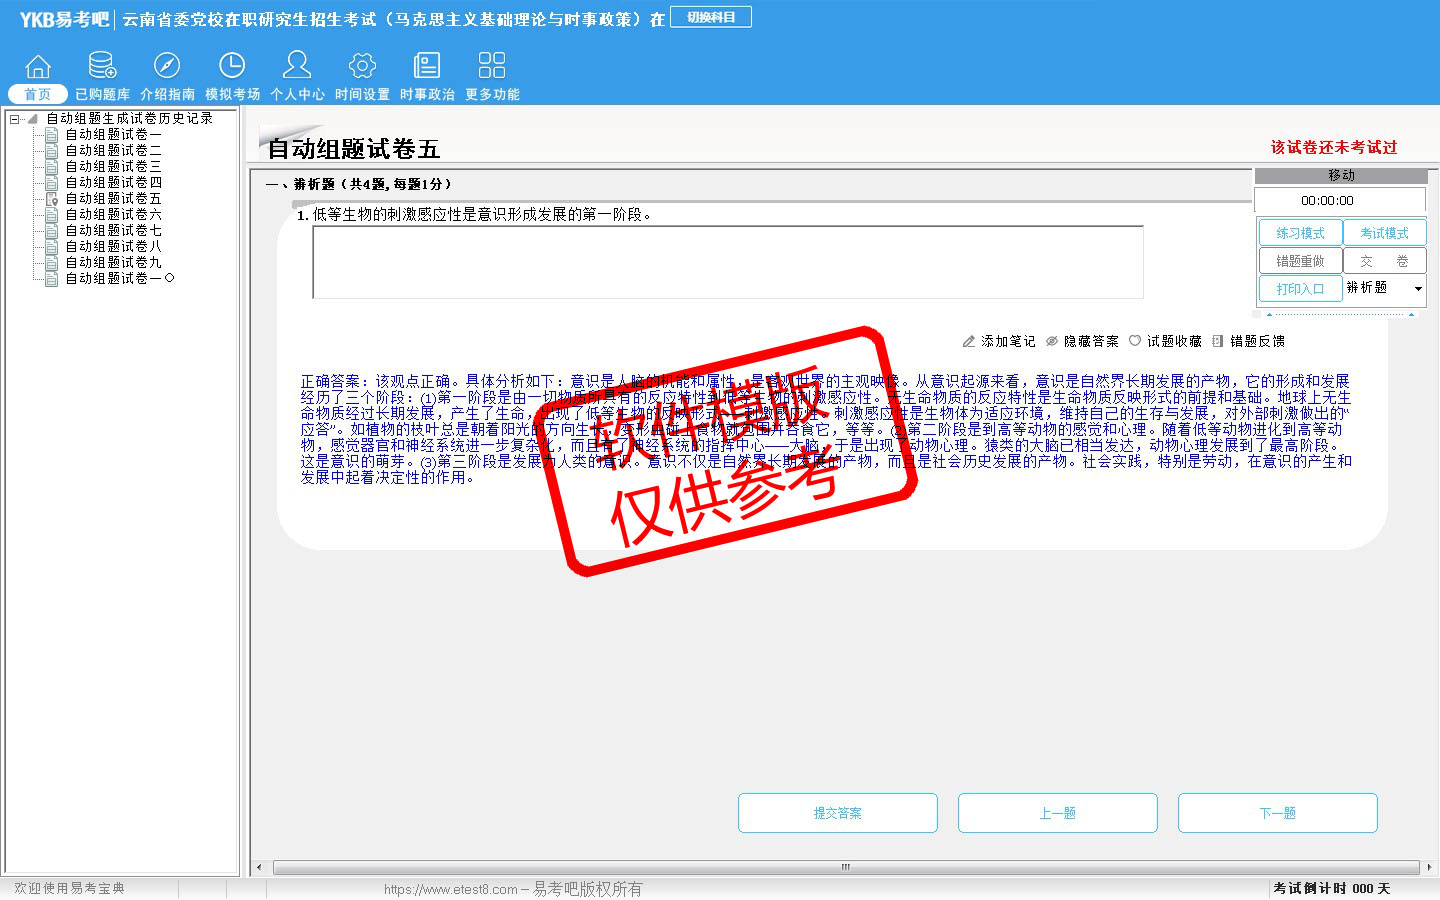
Task: Toggle 试题收藏 to favorite this question
Action: [x=1166, y=341]
